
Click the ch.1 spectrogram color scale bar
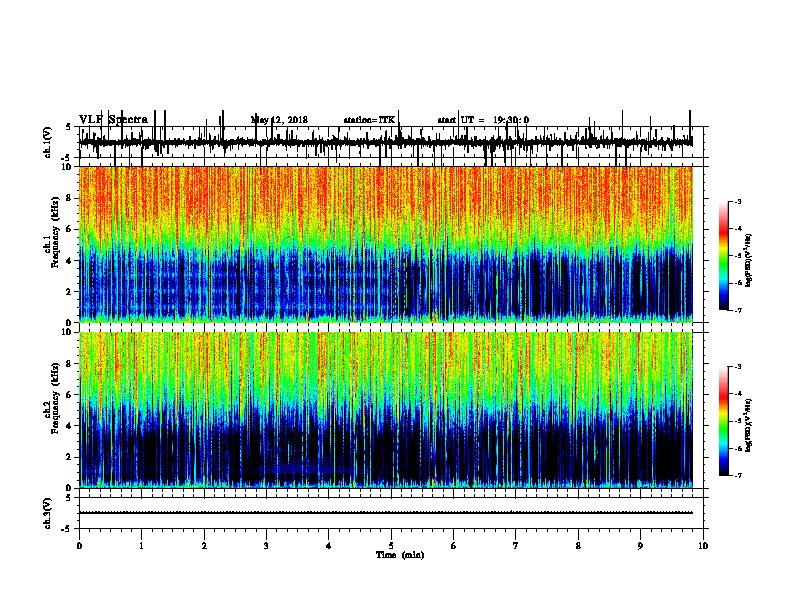point(724,256)
